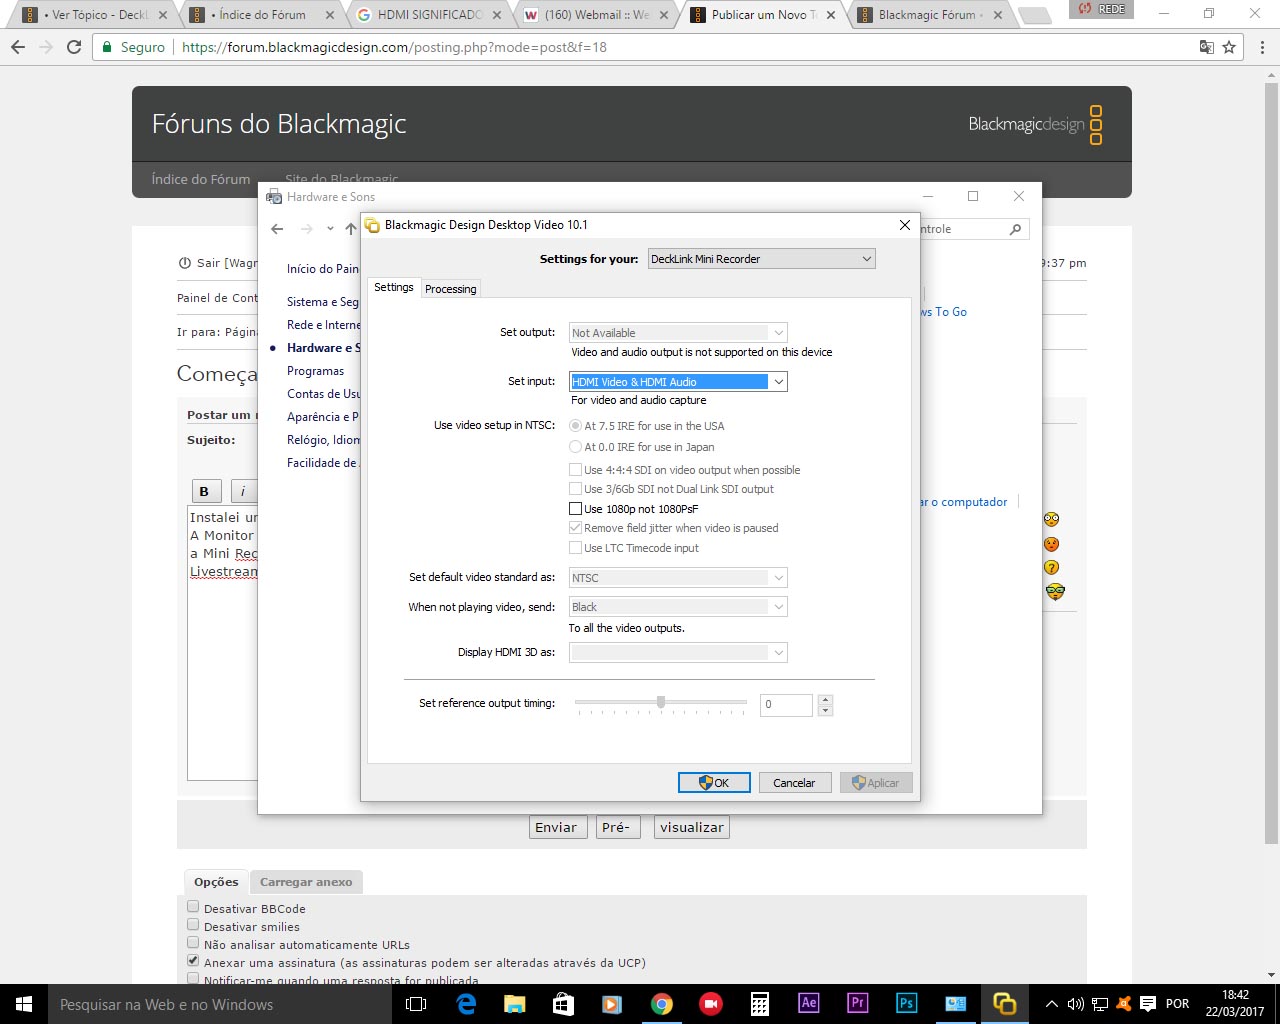Click the Blackmagic Desktop Video taskbar icon
Image resolution: width=1280 pixels, height=1024 pixels.
tap(1004, 1004)
